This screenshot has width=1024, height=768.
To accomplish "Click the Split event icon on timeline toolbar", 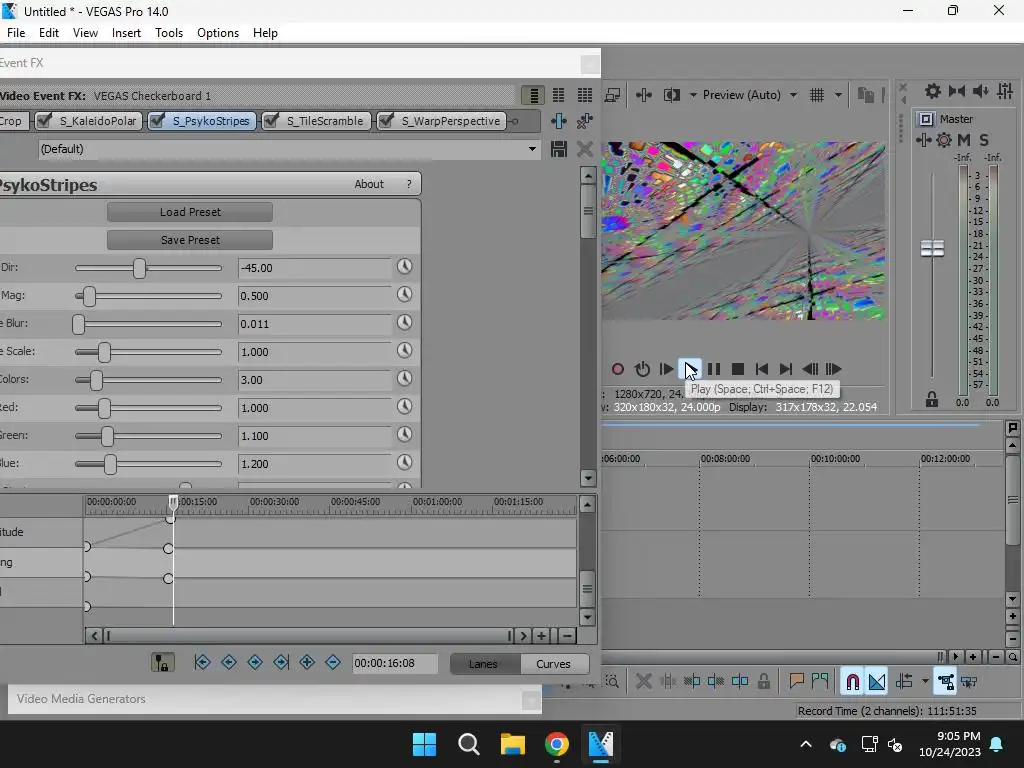I will pos(740,682).
